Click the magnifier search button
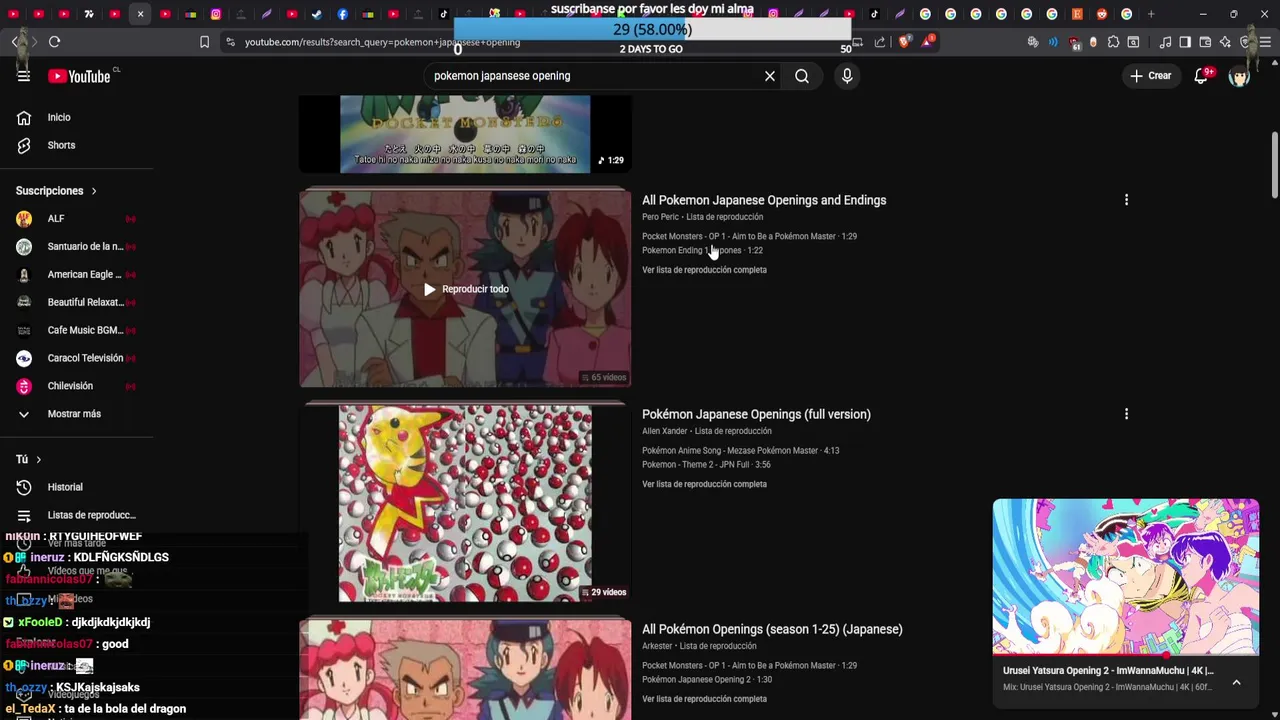1280x720 pixels. tap(802, 76)
